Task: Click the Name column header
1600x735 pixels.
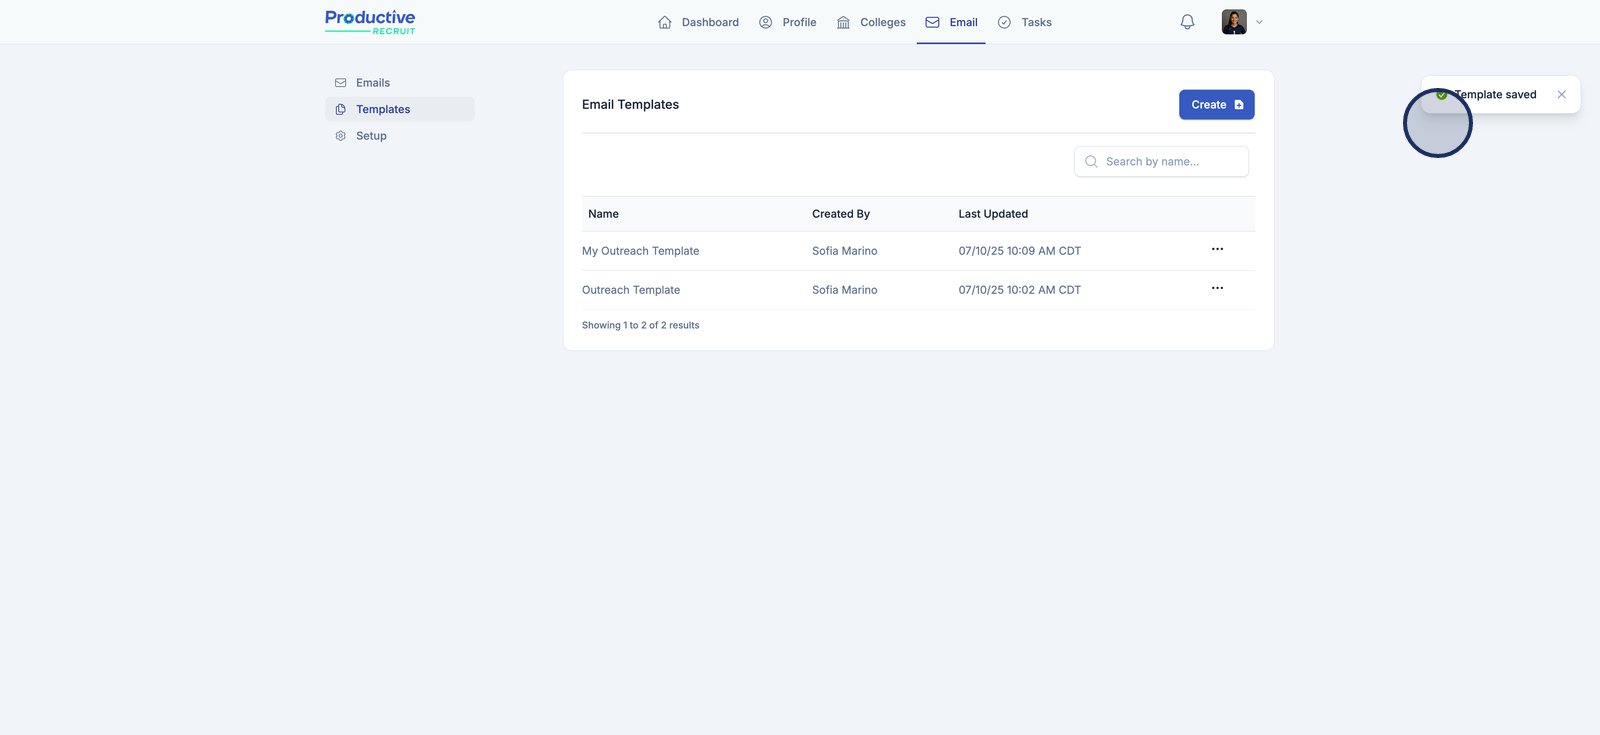Action: click(603, 214)
